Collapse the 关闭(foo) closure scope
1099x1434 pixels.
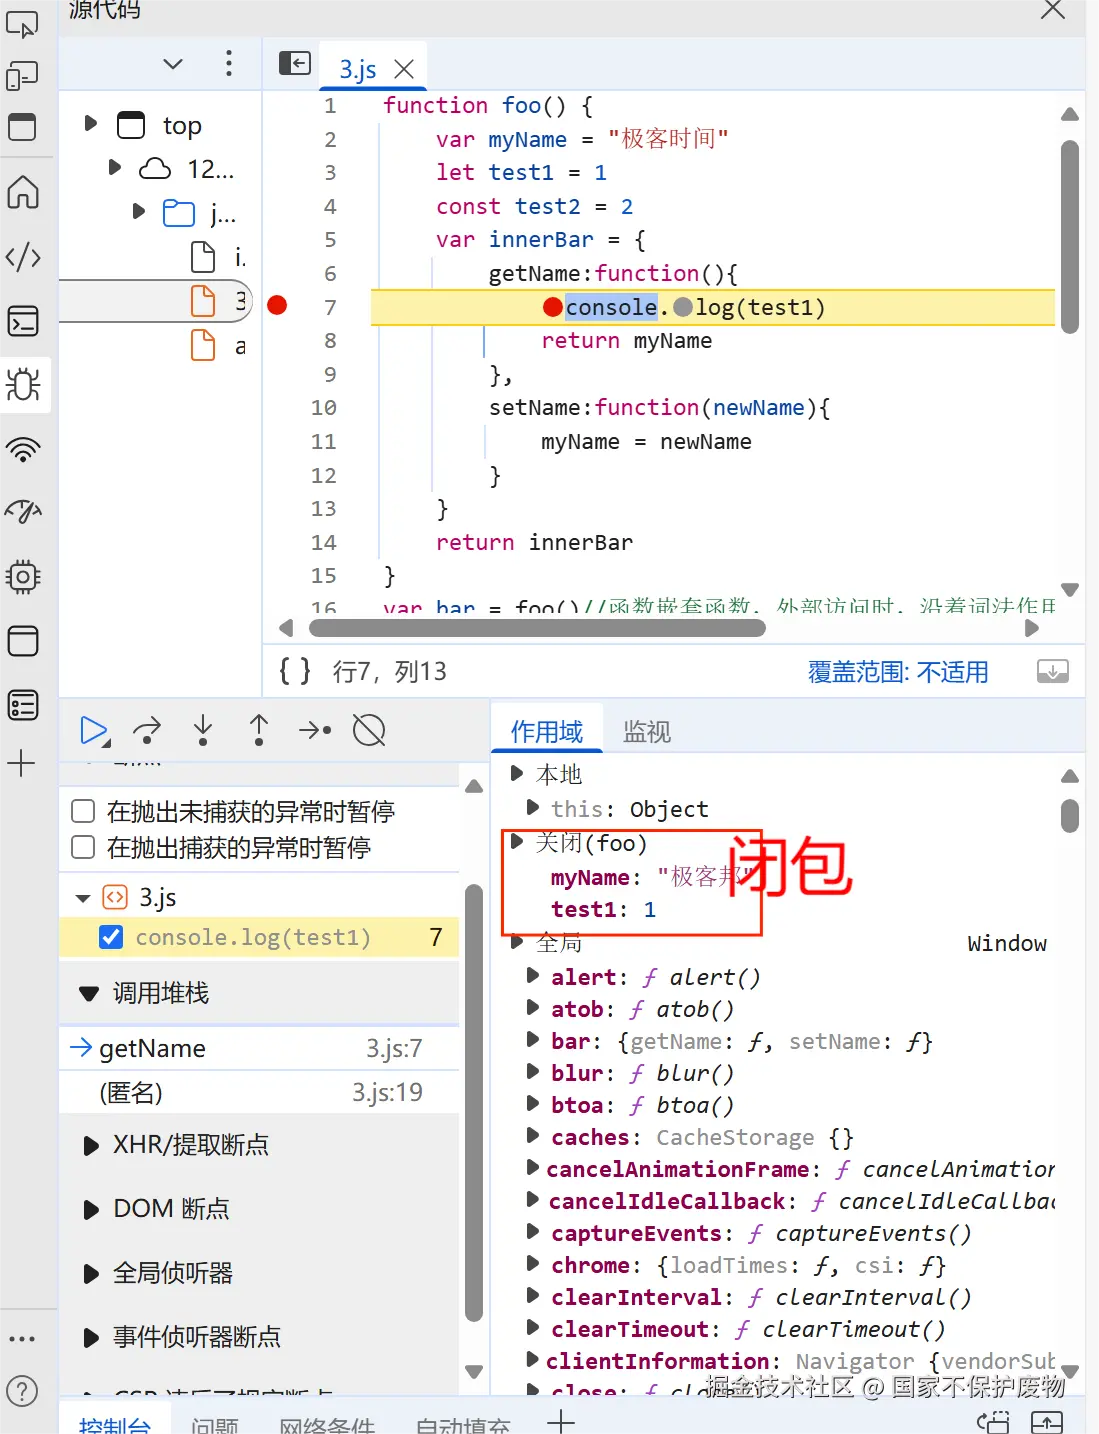pyautogui.click(x=517, y=843)
